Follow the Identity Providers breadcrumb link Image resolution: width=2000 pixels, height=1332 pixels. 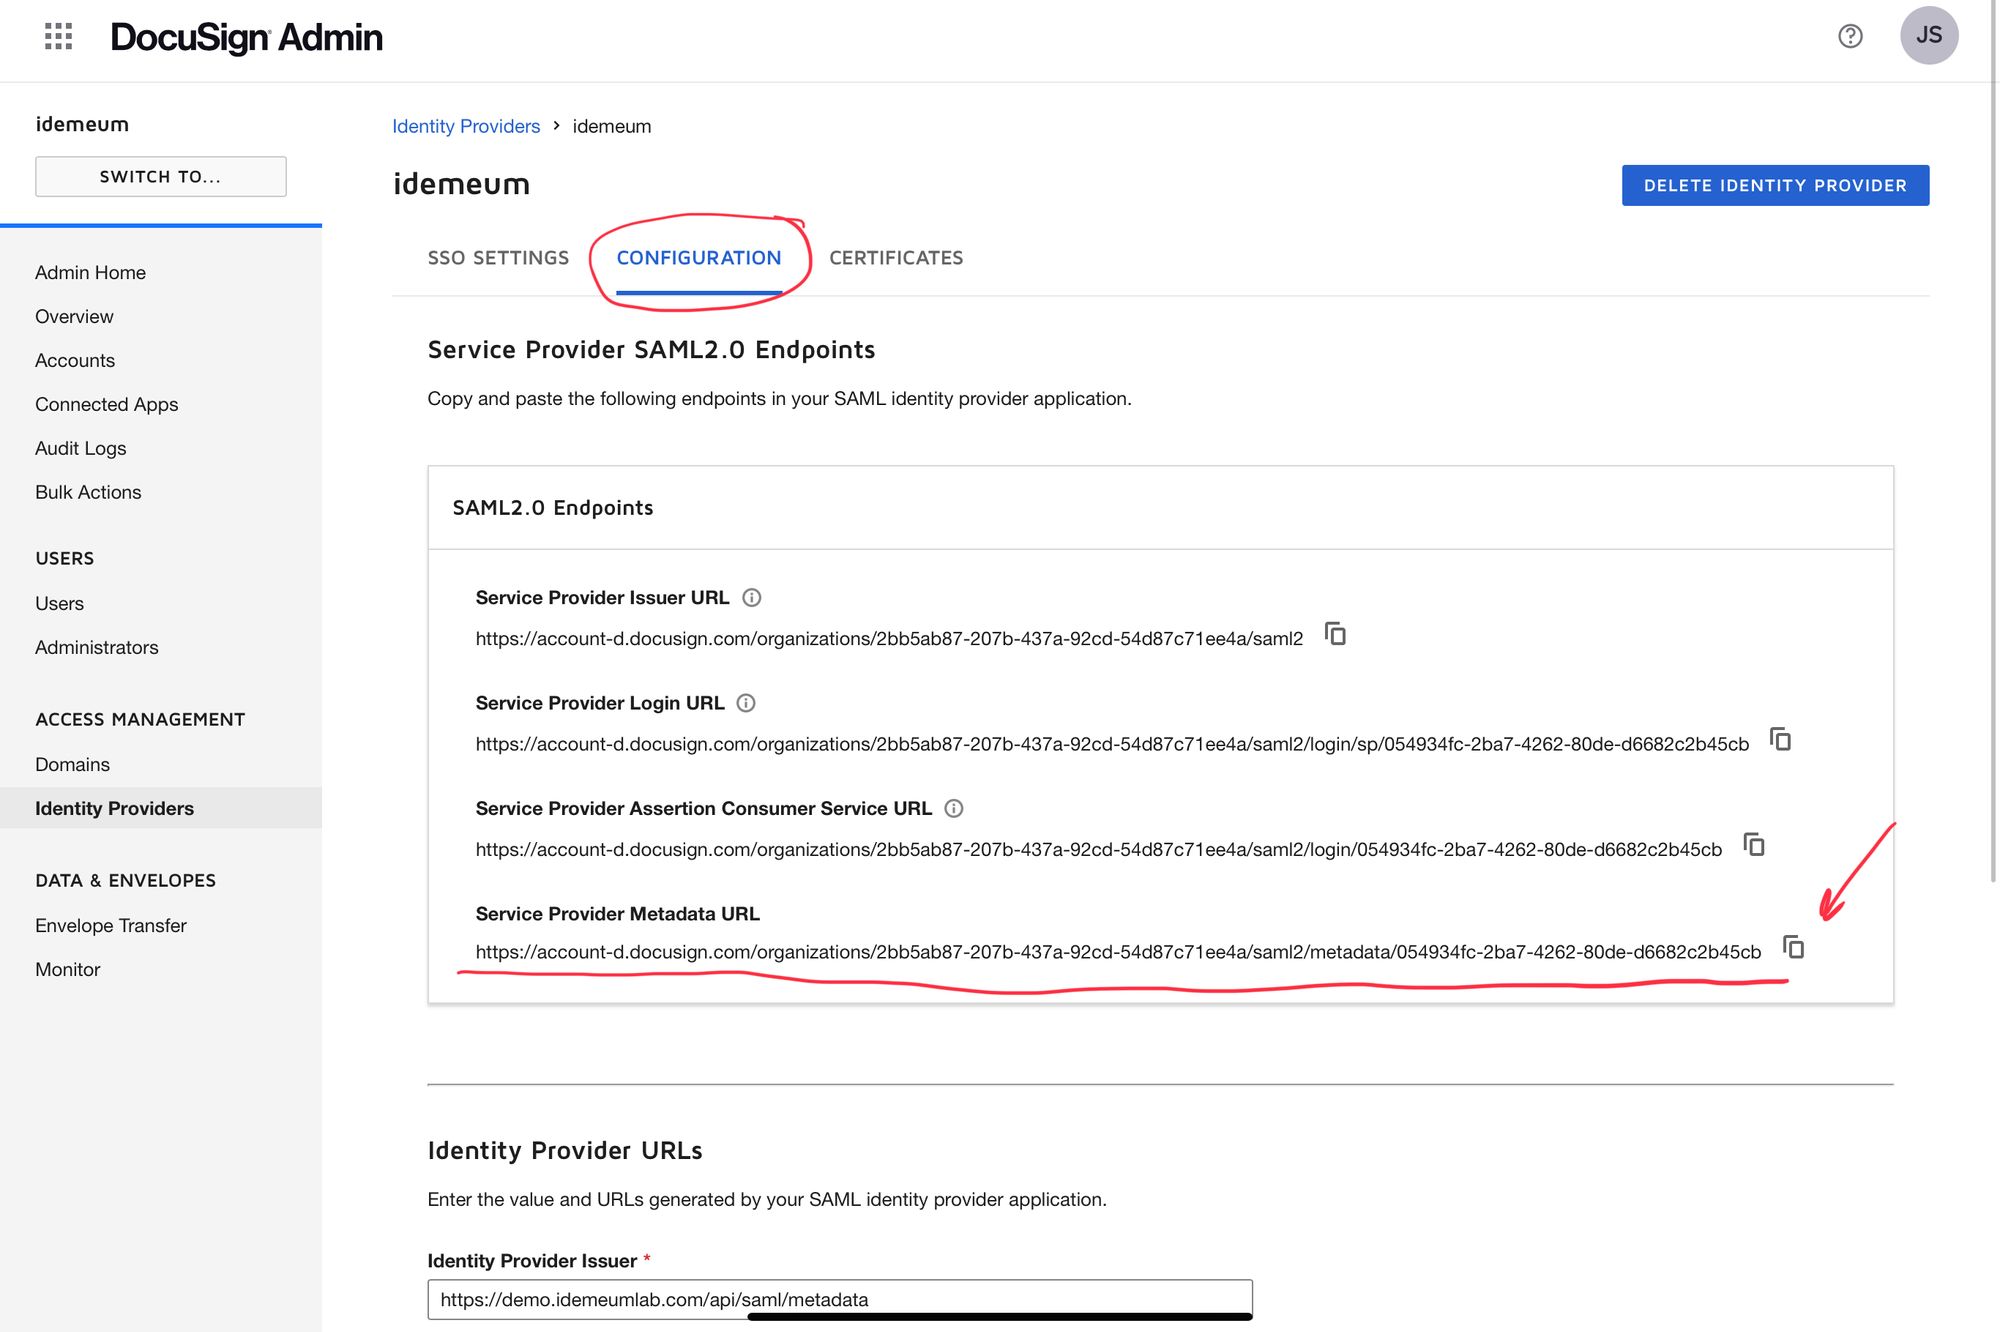pyautogui.click(x=466, y=126)
